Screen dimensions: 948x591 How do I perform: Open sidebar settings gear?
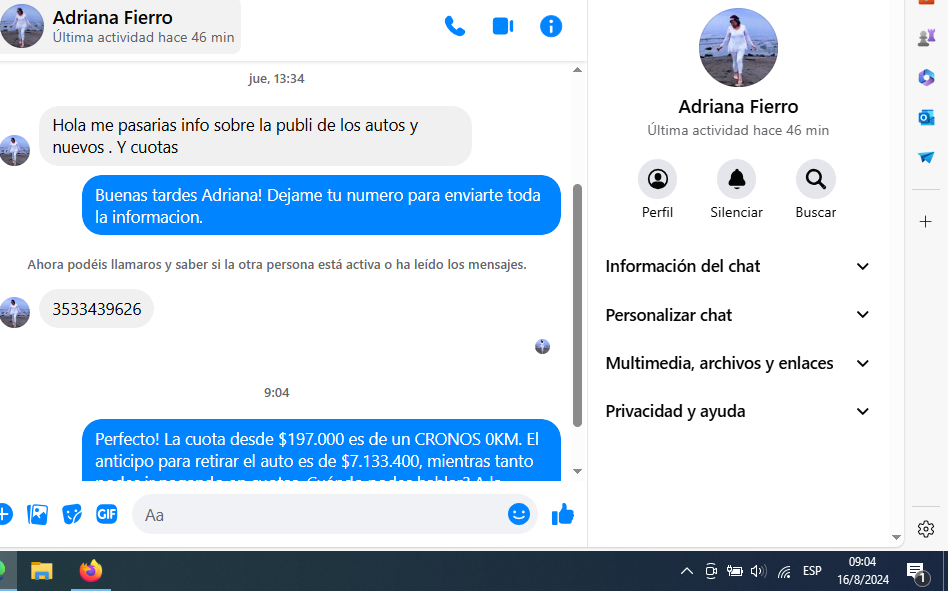(x=926, y=529)
